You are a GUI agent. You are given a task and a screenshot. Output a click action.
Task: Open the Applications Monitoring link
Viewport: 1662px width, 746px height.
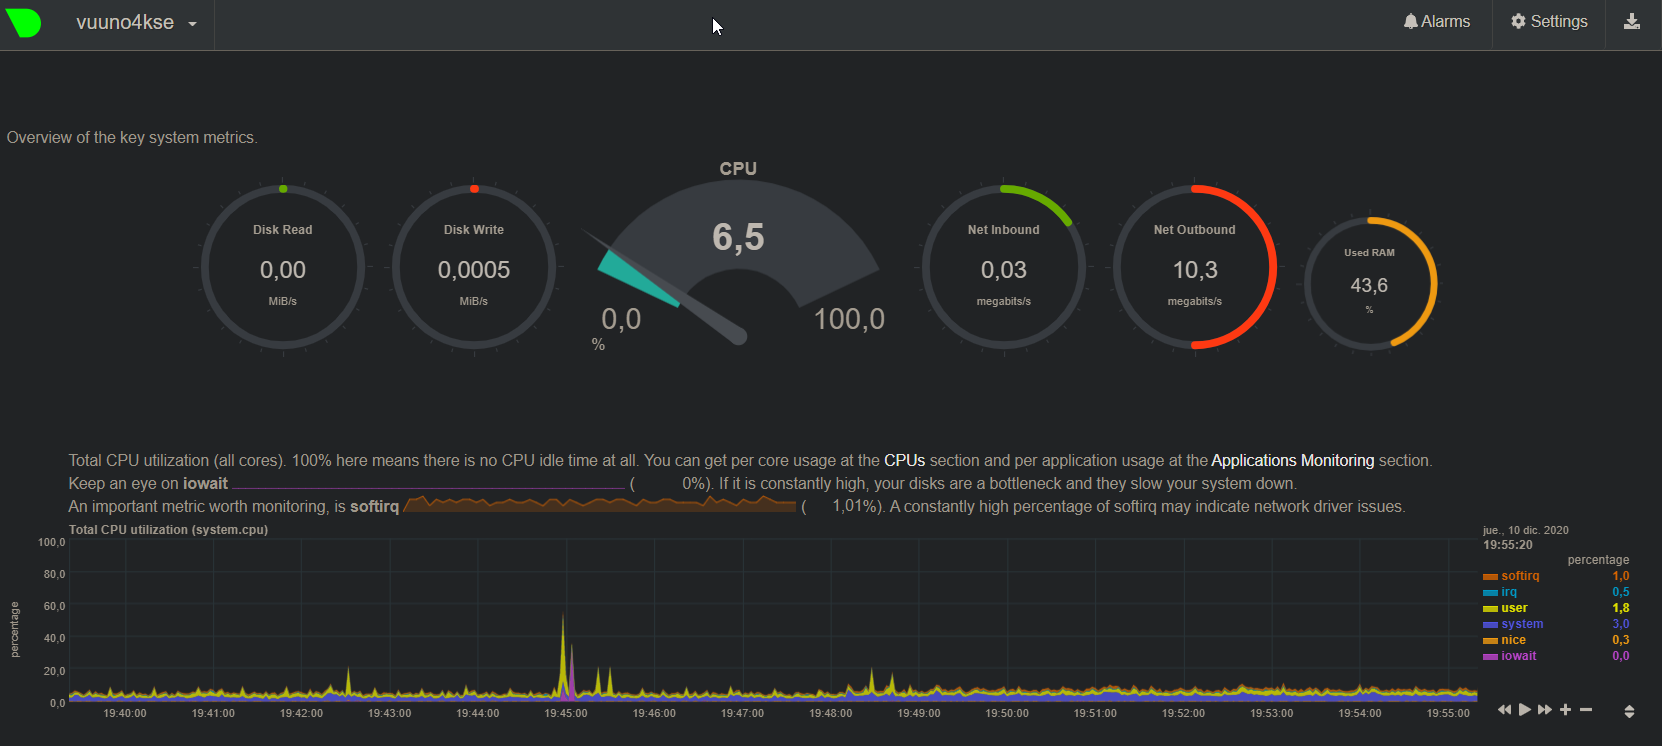[1292, 461]
